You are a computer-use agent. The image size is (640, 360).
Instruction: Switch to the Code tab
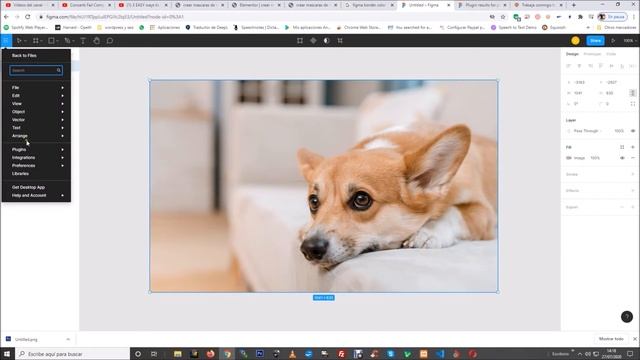click(611, 54)
